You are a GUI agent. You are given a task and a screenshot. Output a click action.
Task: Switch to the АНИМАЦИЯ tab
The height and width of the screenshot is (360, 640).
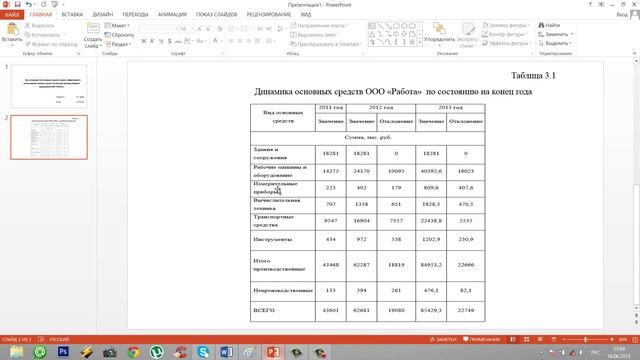pyautogui.click(x=172, y=14)
